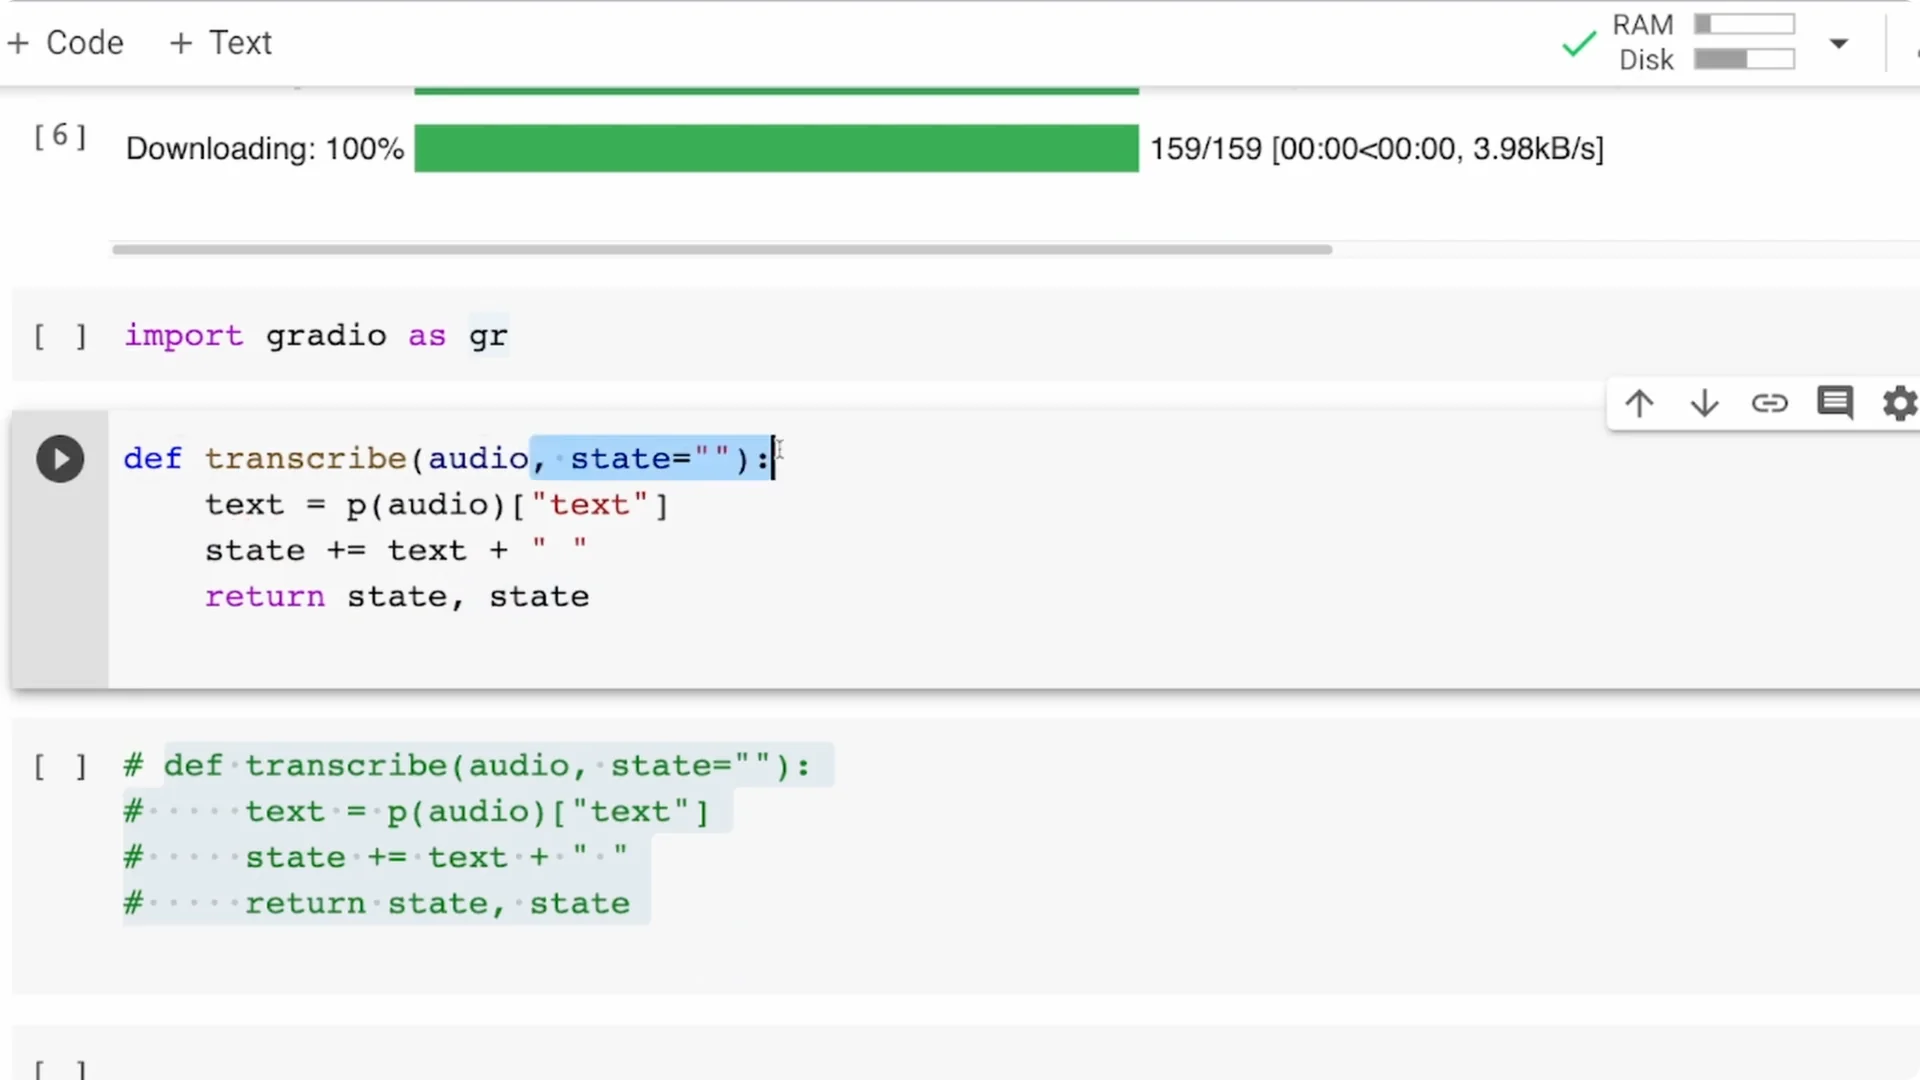Click the RAM usage indicator
The image size is (1920, 1080).
click(1744, 23)
